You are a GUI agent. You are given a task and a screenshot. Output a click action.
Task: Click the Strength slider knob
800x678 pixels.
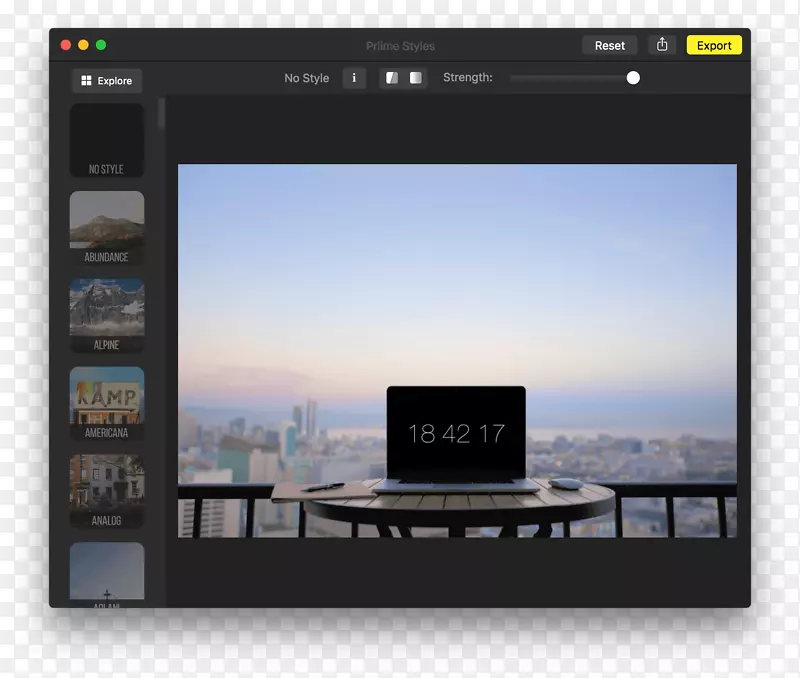click(x=633, y=78)
